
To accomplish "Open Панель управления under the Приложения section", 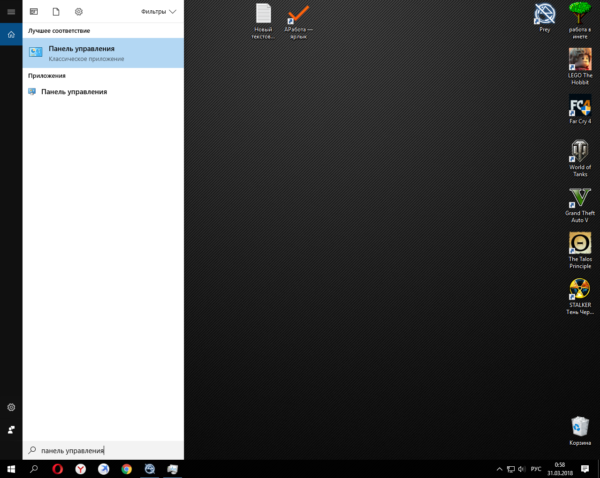I will click(103, 91).
